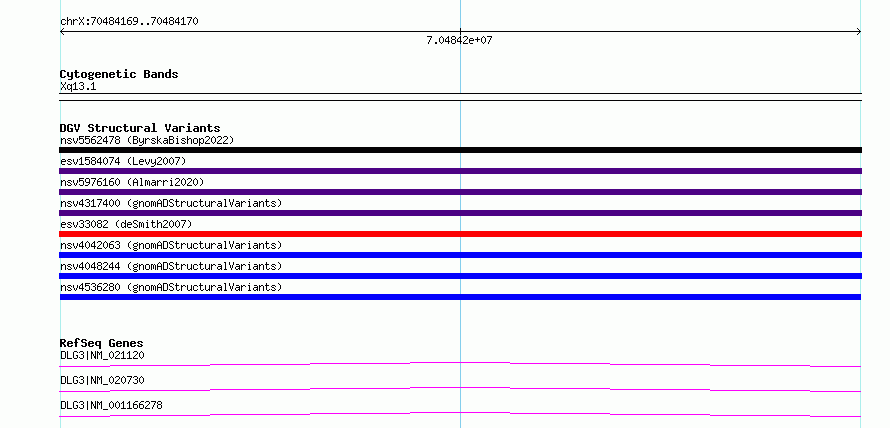Select the Cytogenetic Bands track heading

pos(119,74)
